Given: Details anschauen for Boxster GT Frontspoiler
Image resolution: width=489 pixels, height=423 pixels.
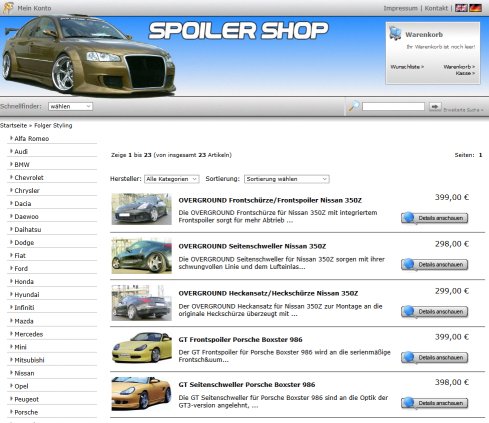Looking at the screenshot, I should [435, 358].
